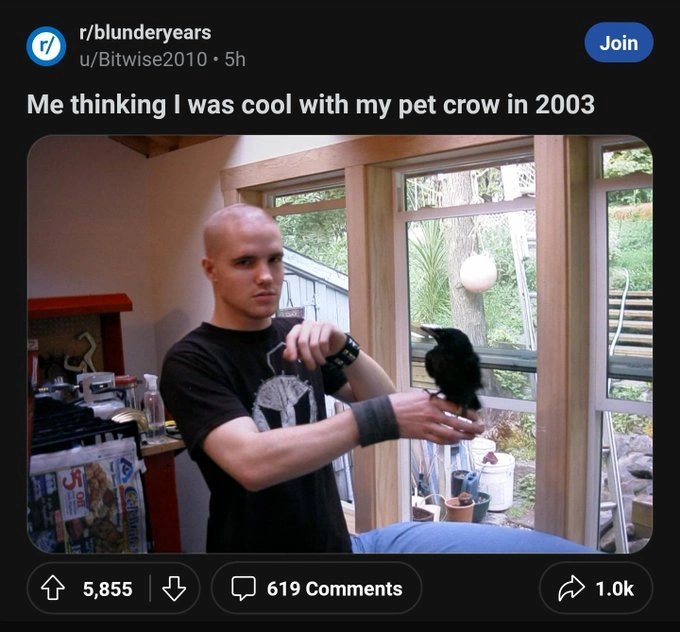680x632 pixels.
Task: Click the 5,855 vote score
Action: [108, 589]
